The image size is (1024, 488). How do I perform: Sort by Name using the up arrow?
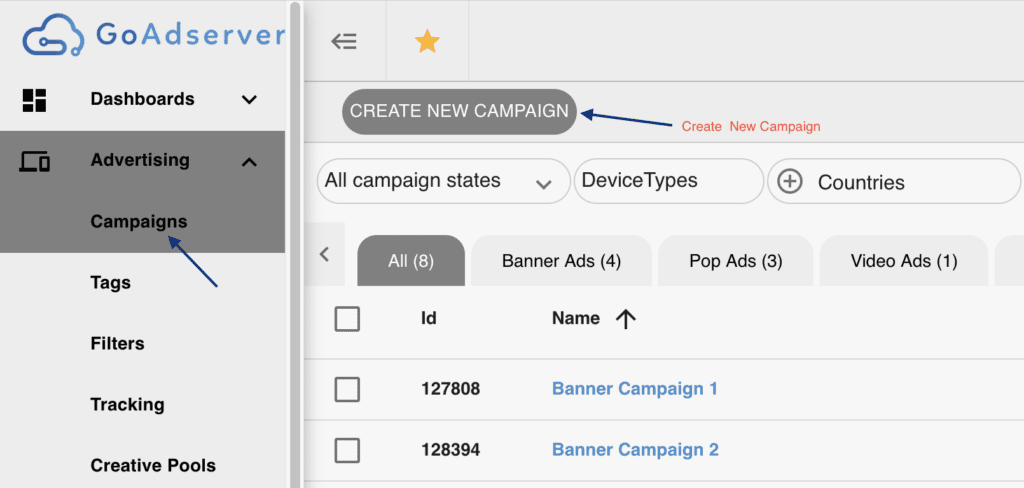pyautogui.click(x=626, y=319)
